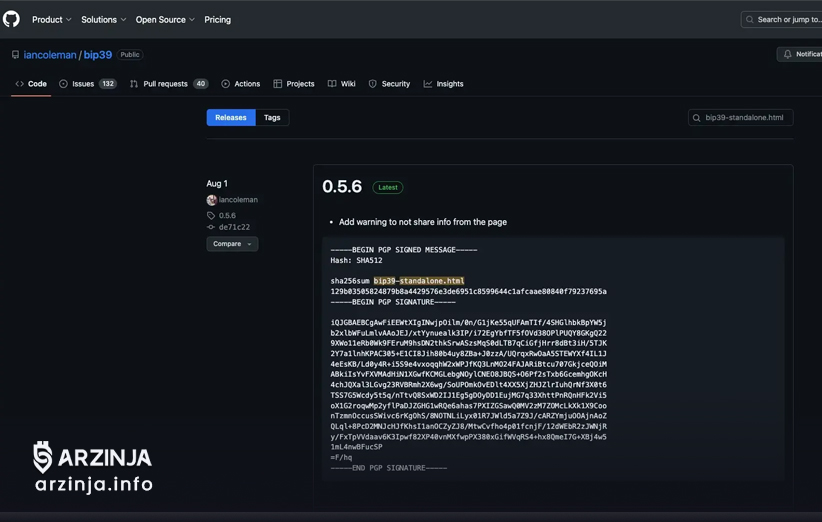Open the Pricing page
Image resolution: width=822 pixels, height=522 pixels.
[218, 19]
